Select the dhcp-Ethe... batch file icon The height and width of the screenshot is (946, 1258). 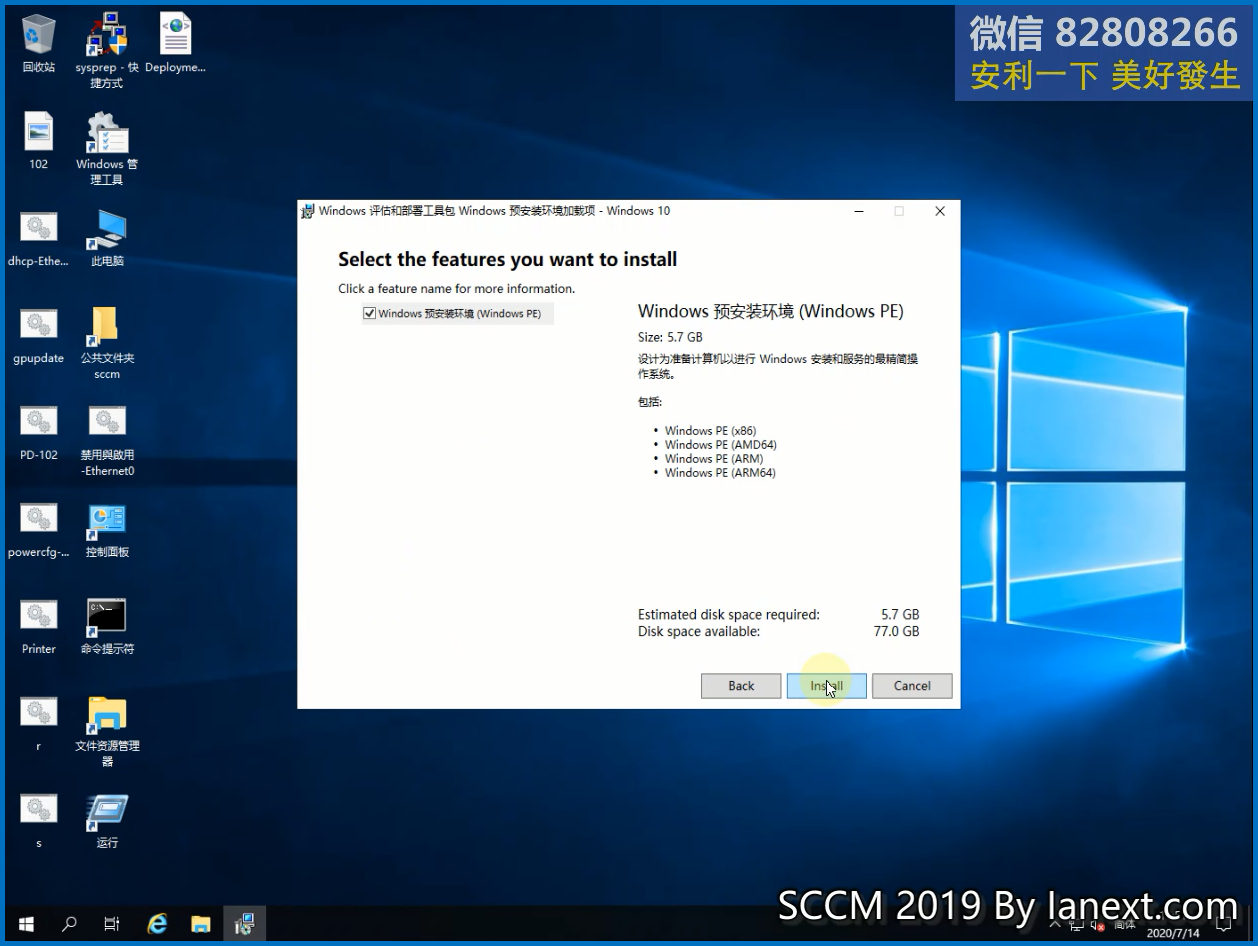[38, 238]
